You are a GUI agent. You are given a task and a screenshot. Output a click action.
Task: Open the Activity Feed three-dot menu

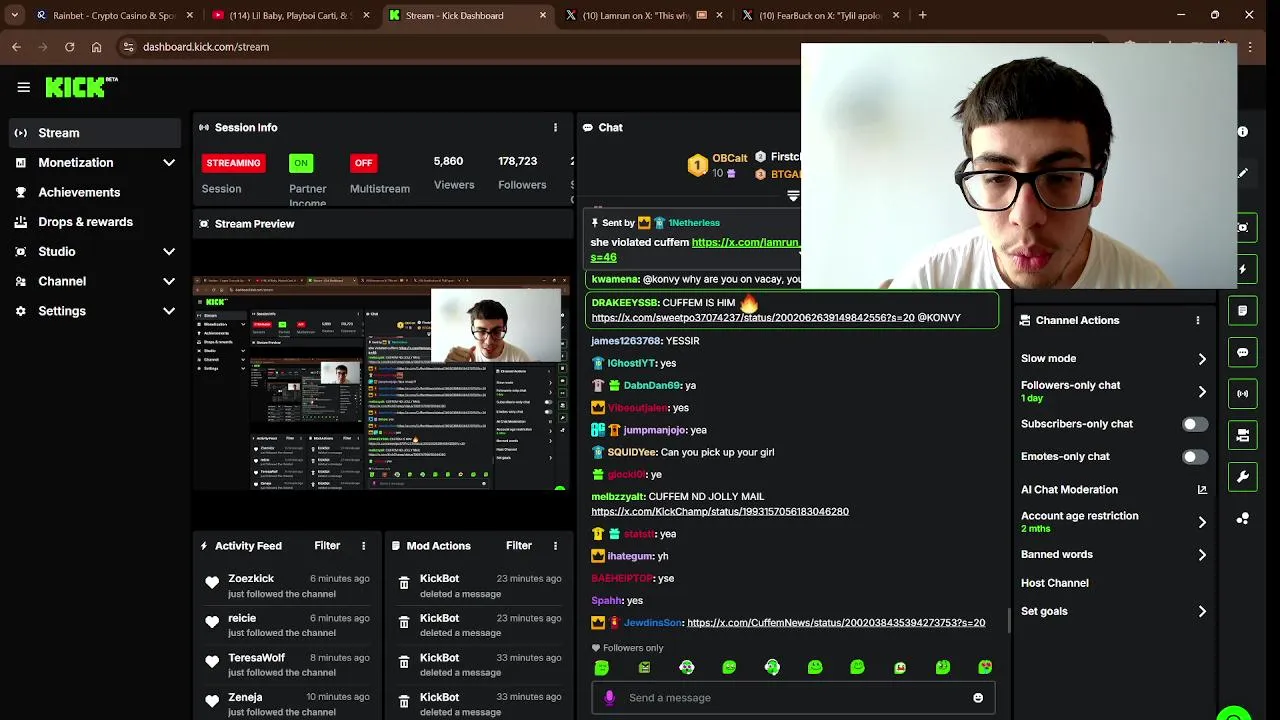[363, 546]
